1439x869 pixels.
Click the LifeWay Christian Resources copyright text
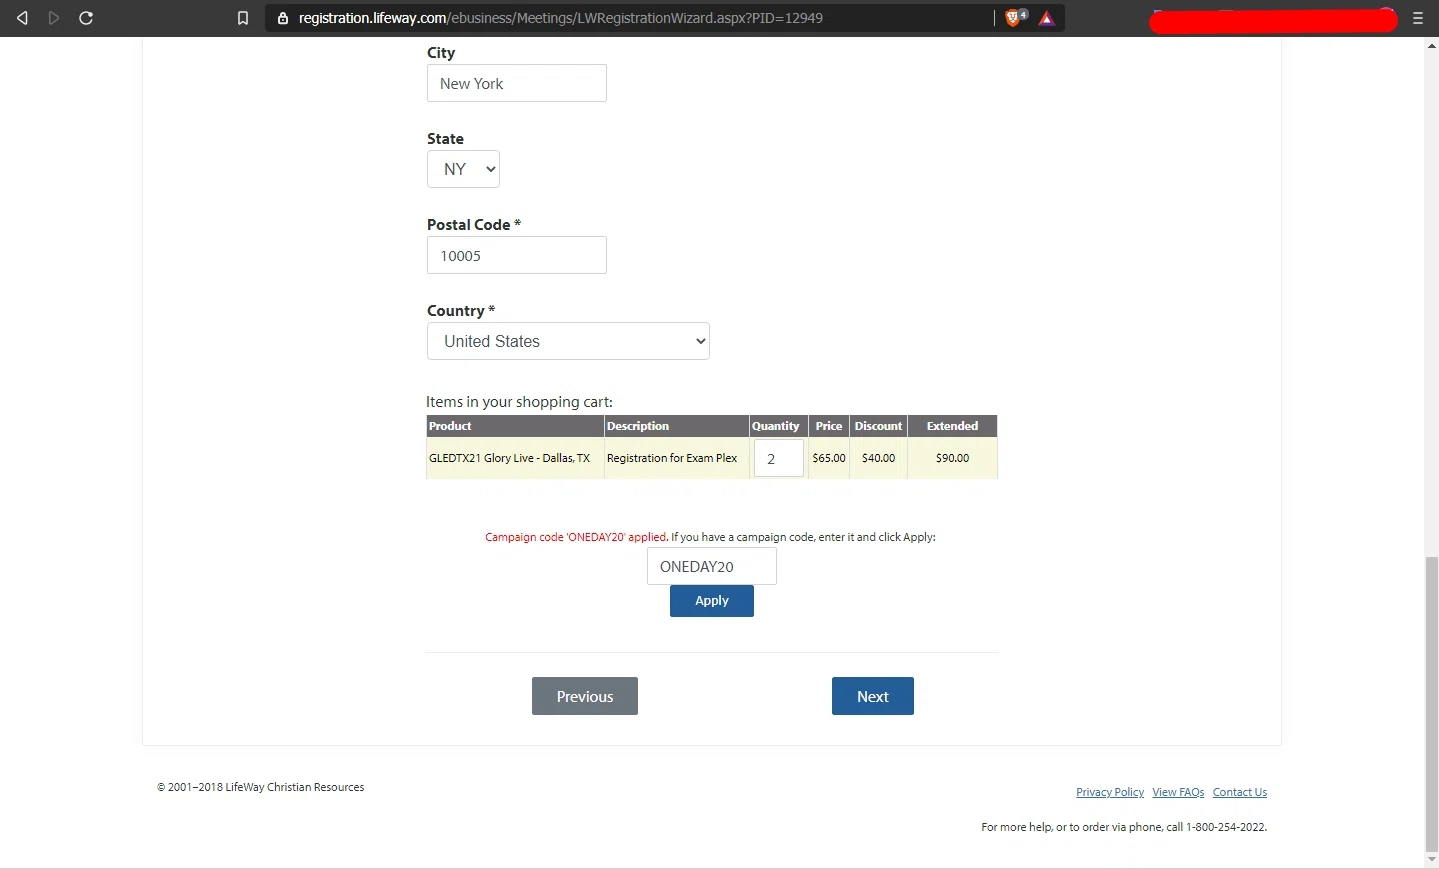click(260, 787)
